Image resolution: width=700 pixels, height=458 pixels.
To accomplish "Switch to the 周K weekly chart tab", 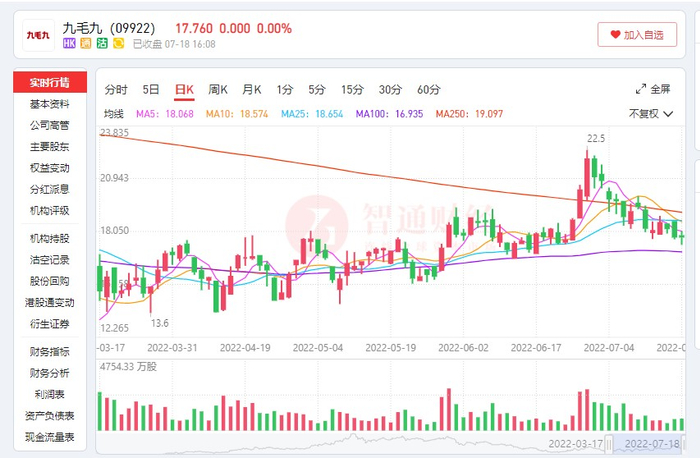I will [x=218, y=89].
